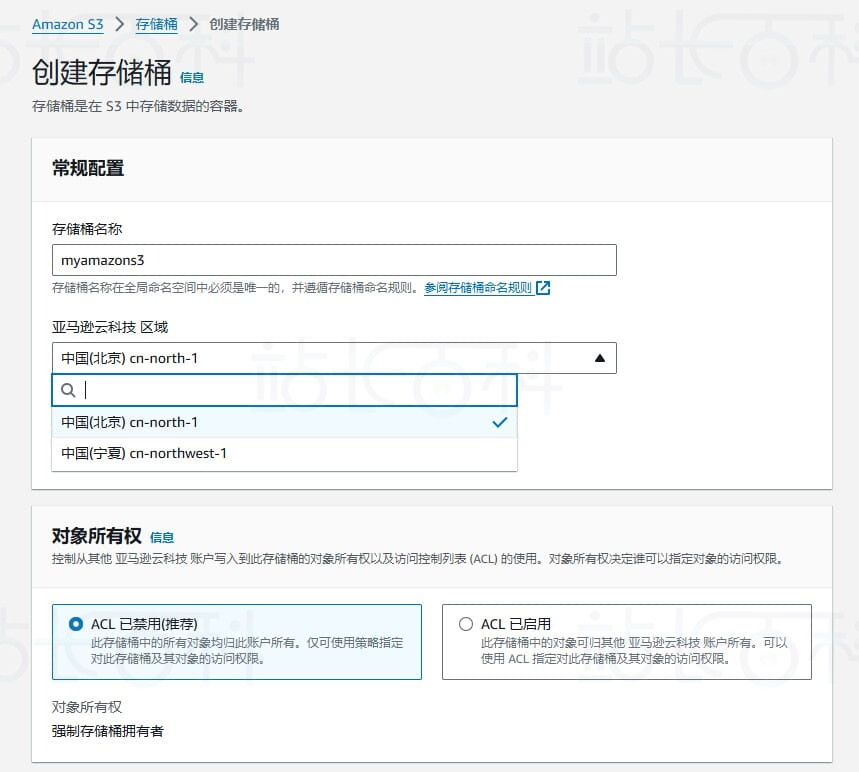Open the 参阅存储桶命名规则 link
This screenshot has height=772, width=859.
[x=478, y=288]
